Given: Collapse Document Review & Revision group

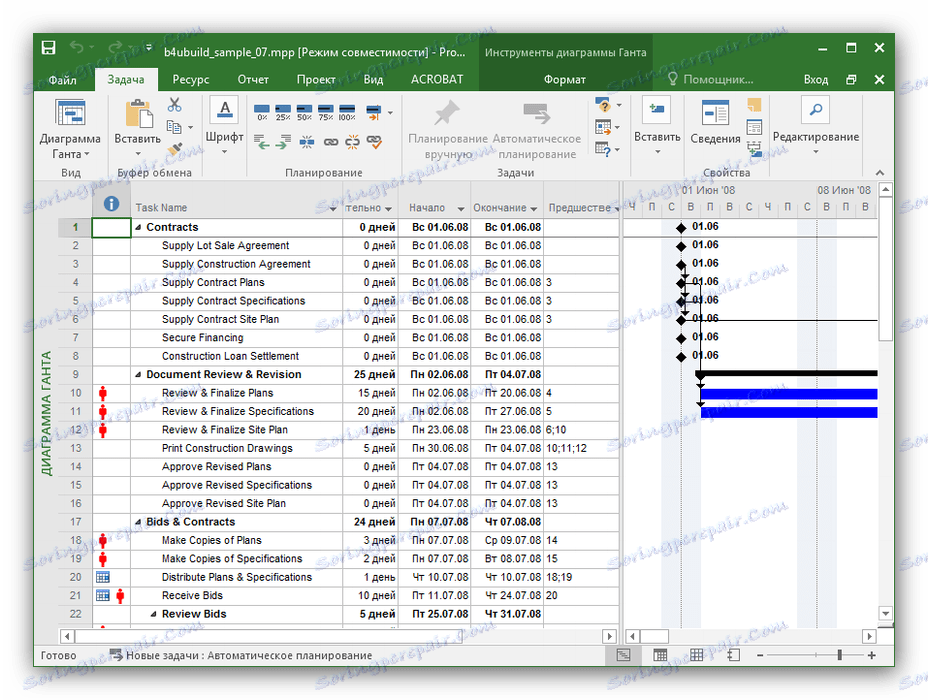Looking at the screenshot, I should tap(138, 375).
